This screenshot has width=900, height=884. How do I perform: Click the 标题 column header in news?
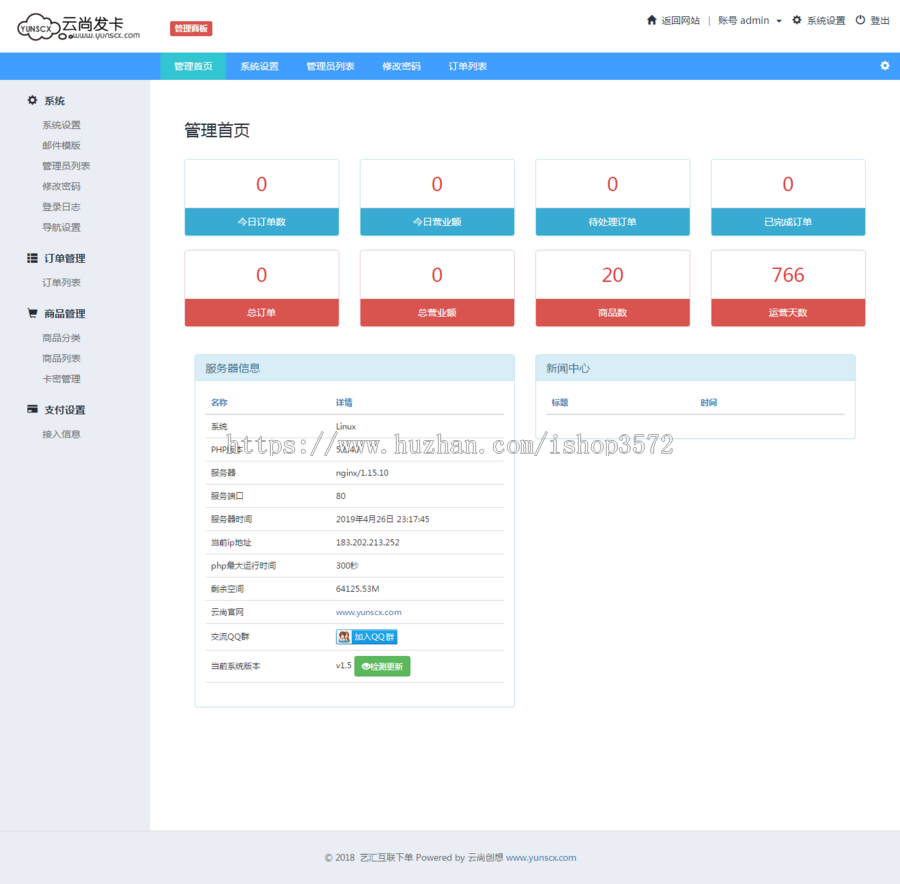560,402
